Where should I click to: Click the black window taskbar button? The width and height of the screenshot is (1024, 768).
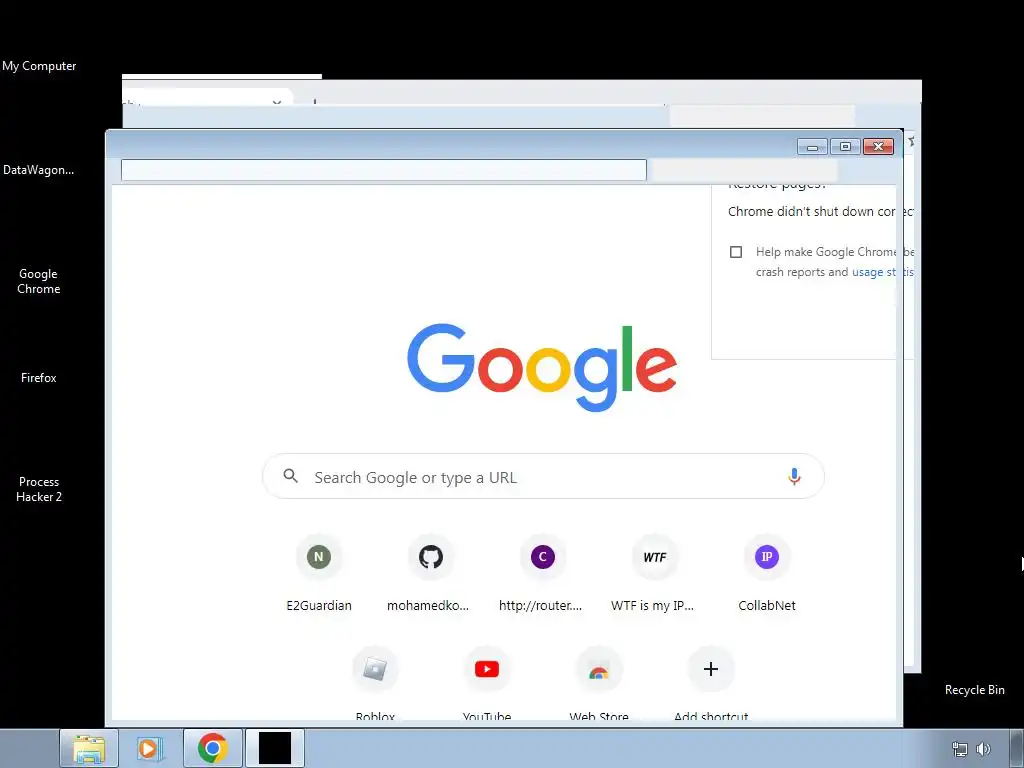coord(274,748)
